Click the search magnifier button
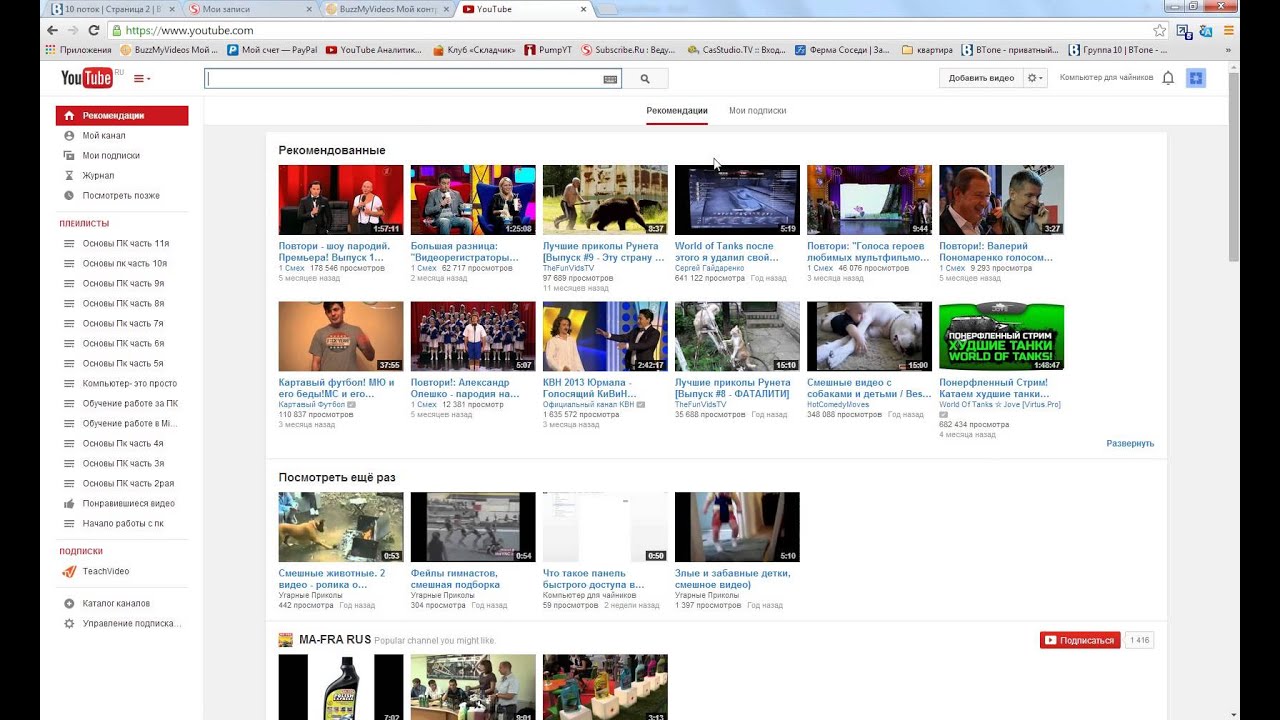The height and width of the screenshot is (720, 1280). tap(645, 78)
